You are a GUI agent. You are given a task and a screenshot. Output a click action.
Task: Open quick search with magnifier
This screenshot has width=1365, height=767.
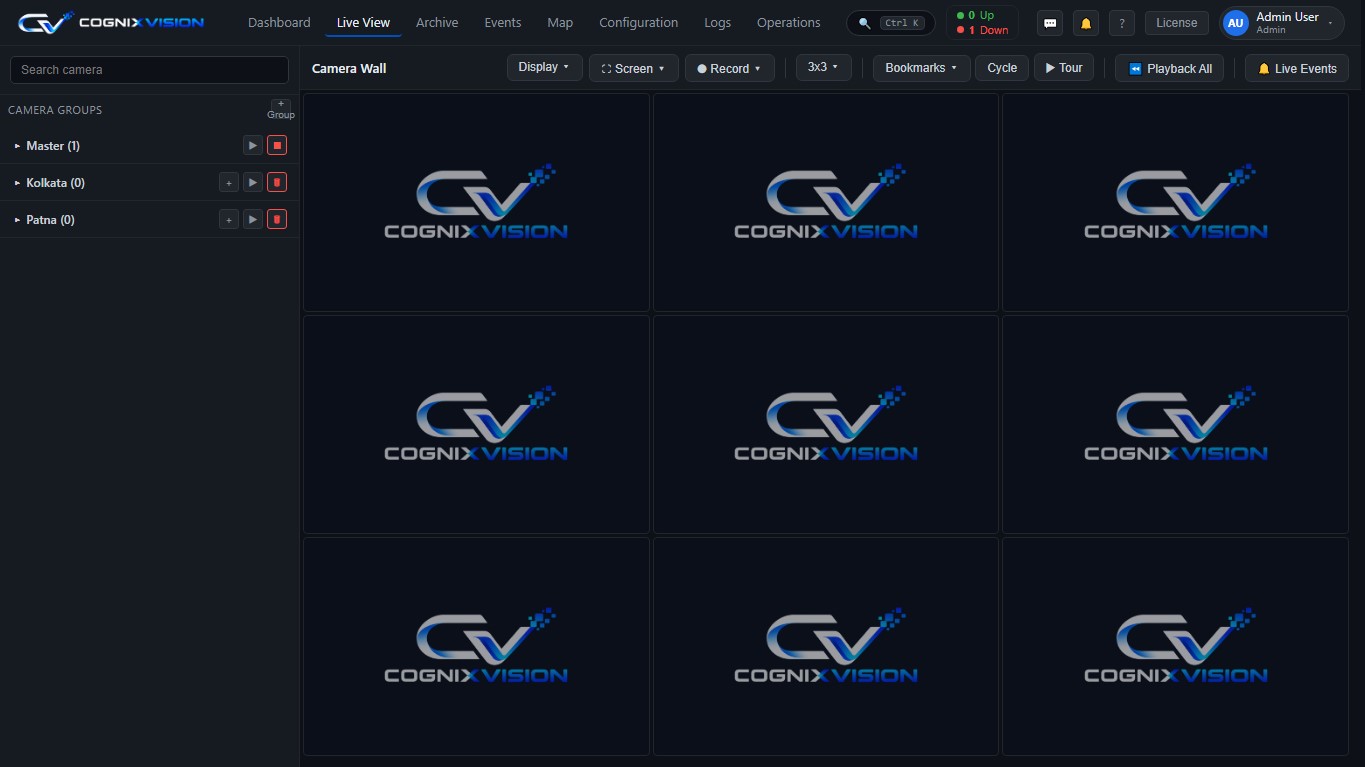(x=891, y=23)
